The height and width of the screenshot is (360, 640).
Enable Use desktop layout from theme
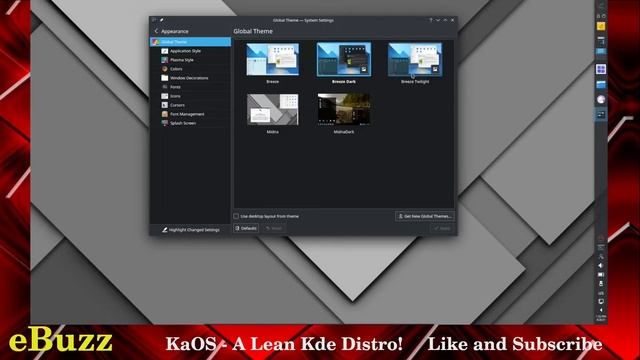[x=236, y=216]
